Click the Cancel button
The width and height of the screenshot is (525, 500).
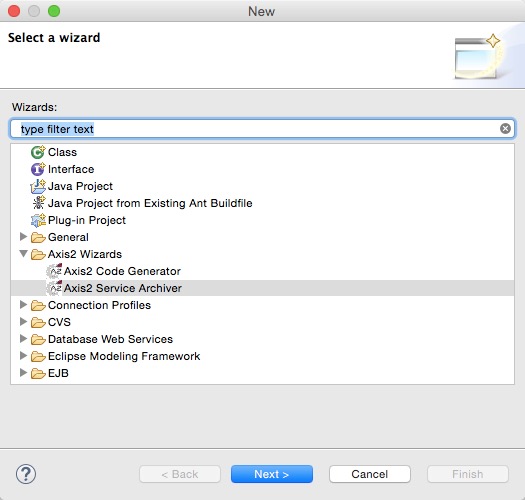point(370,474)
